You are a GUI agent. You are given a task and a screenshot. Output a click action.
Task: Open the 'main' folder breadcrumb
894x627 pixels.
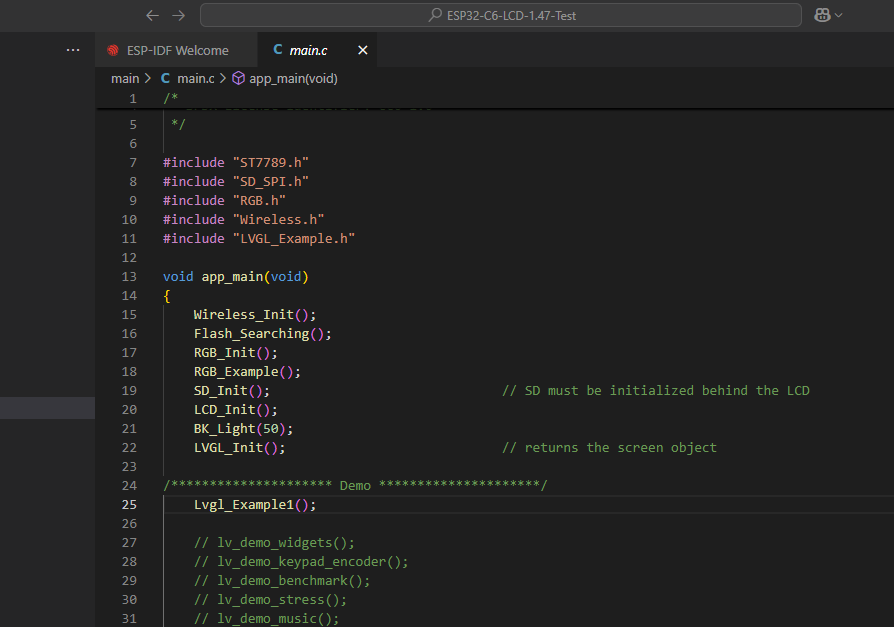[125, 79]
